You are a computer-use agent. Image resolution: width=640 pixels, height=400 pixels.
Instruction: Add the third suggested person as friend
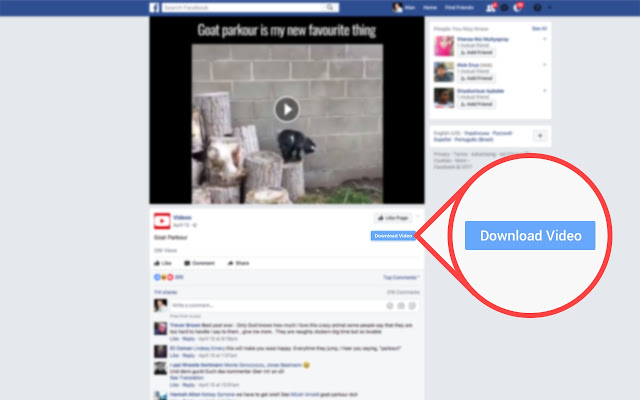coord(476,104)
